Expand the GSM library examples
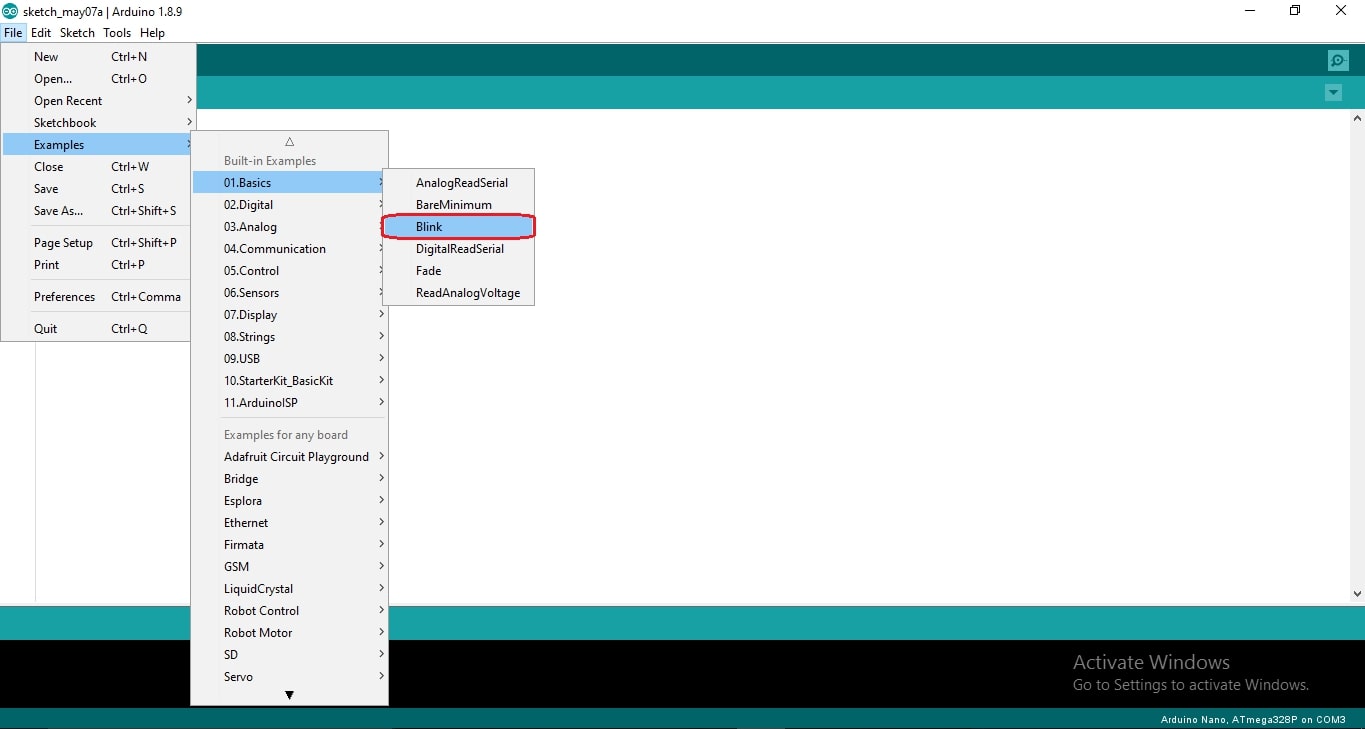 point(289,567)
